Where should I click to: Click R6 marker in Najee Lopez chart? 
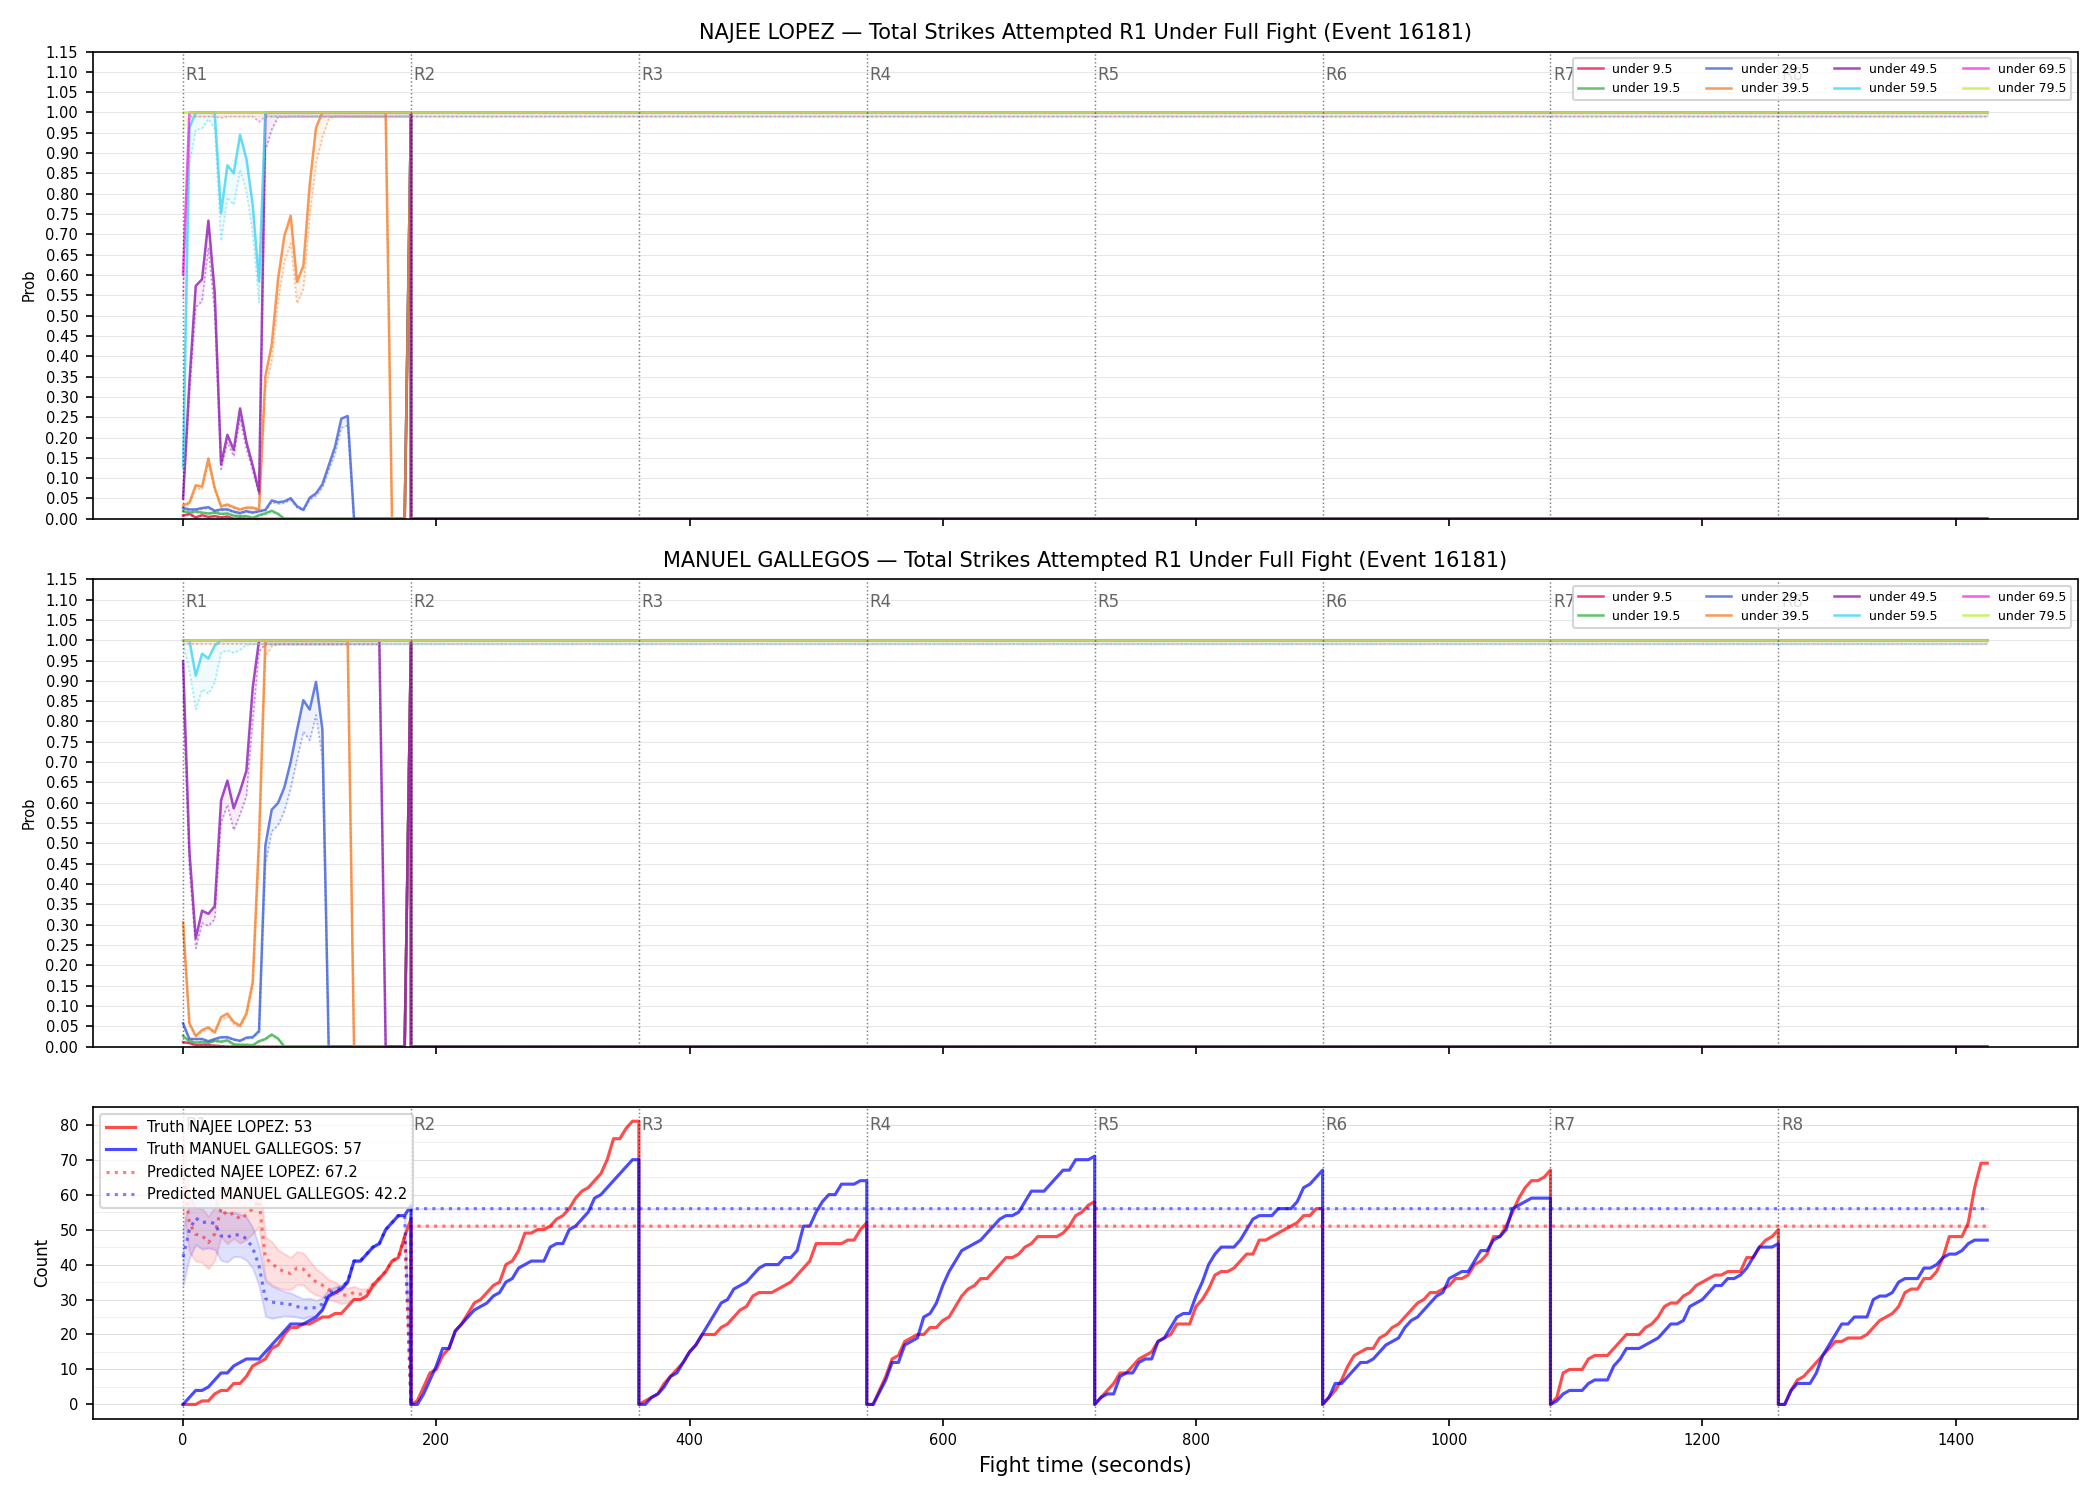click(1336, 74)
